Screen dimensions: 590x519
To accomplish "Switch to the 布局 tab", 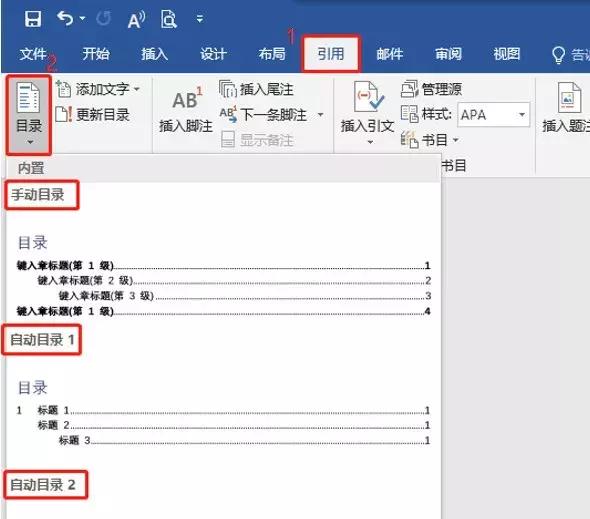I will (272, 54).
